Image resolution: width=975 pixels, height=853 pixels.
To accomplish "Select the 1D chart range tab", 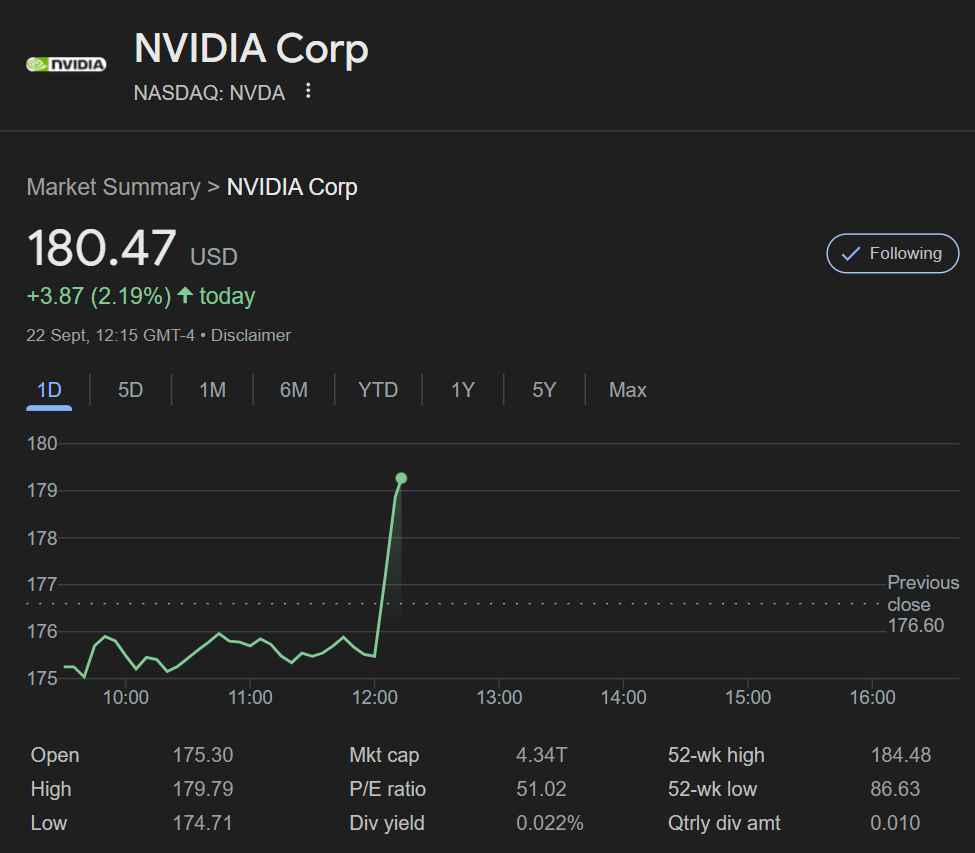I will [49, 390].
